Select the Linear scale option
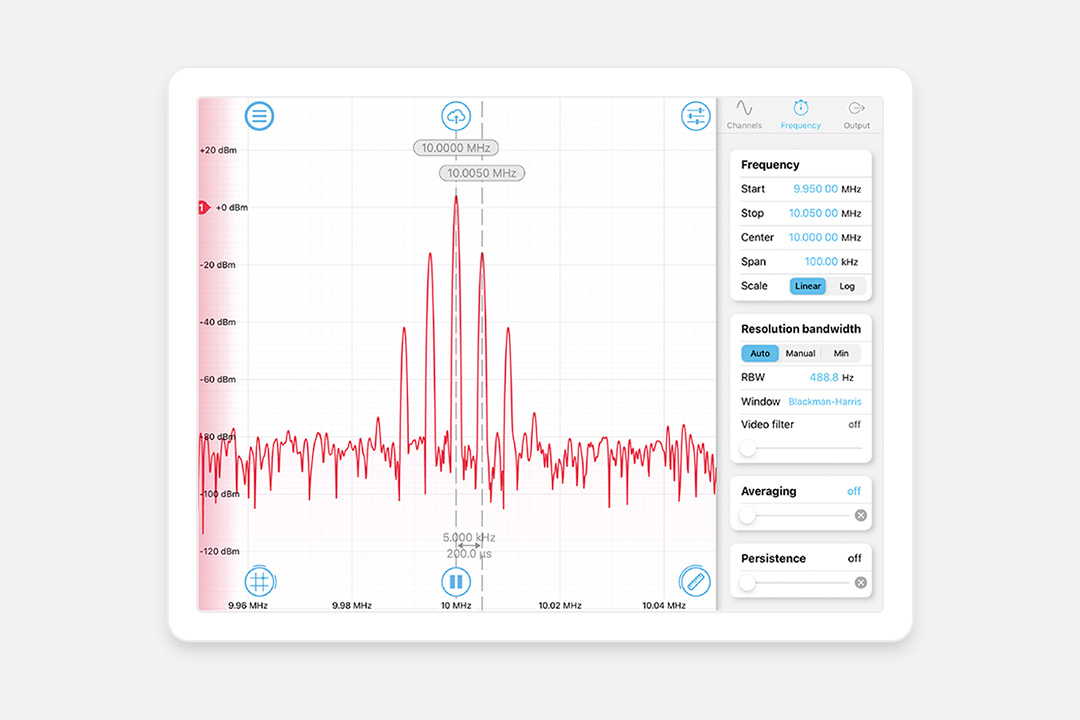Image resolution: width=1080 pixels, height=720 pixels. [x=807, y=286]
